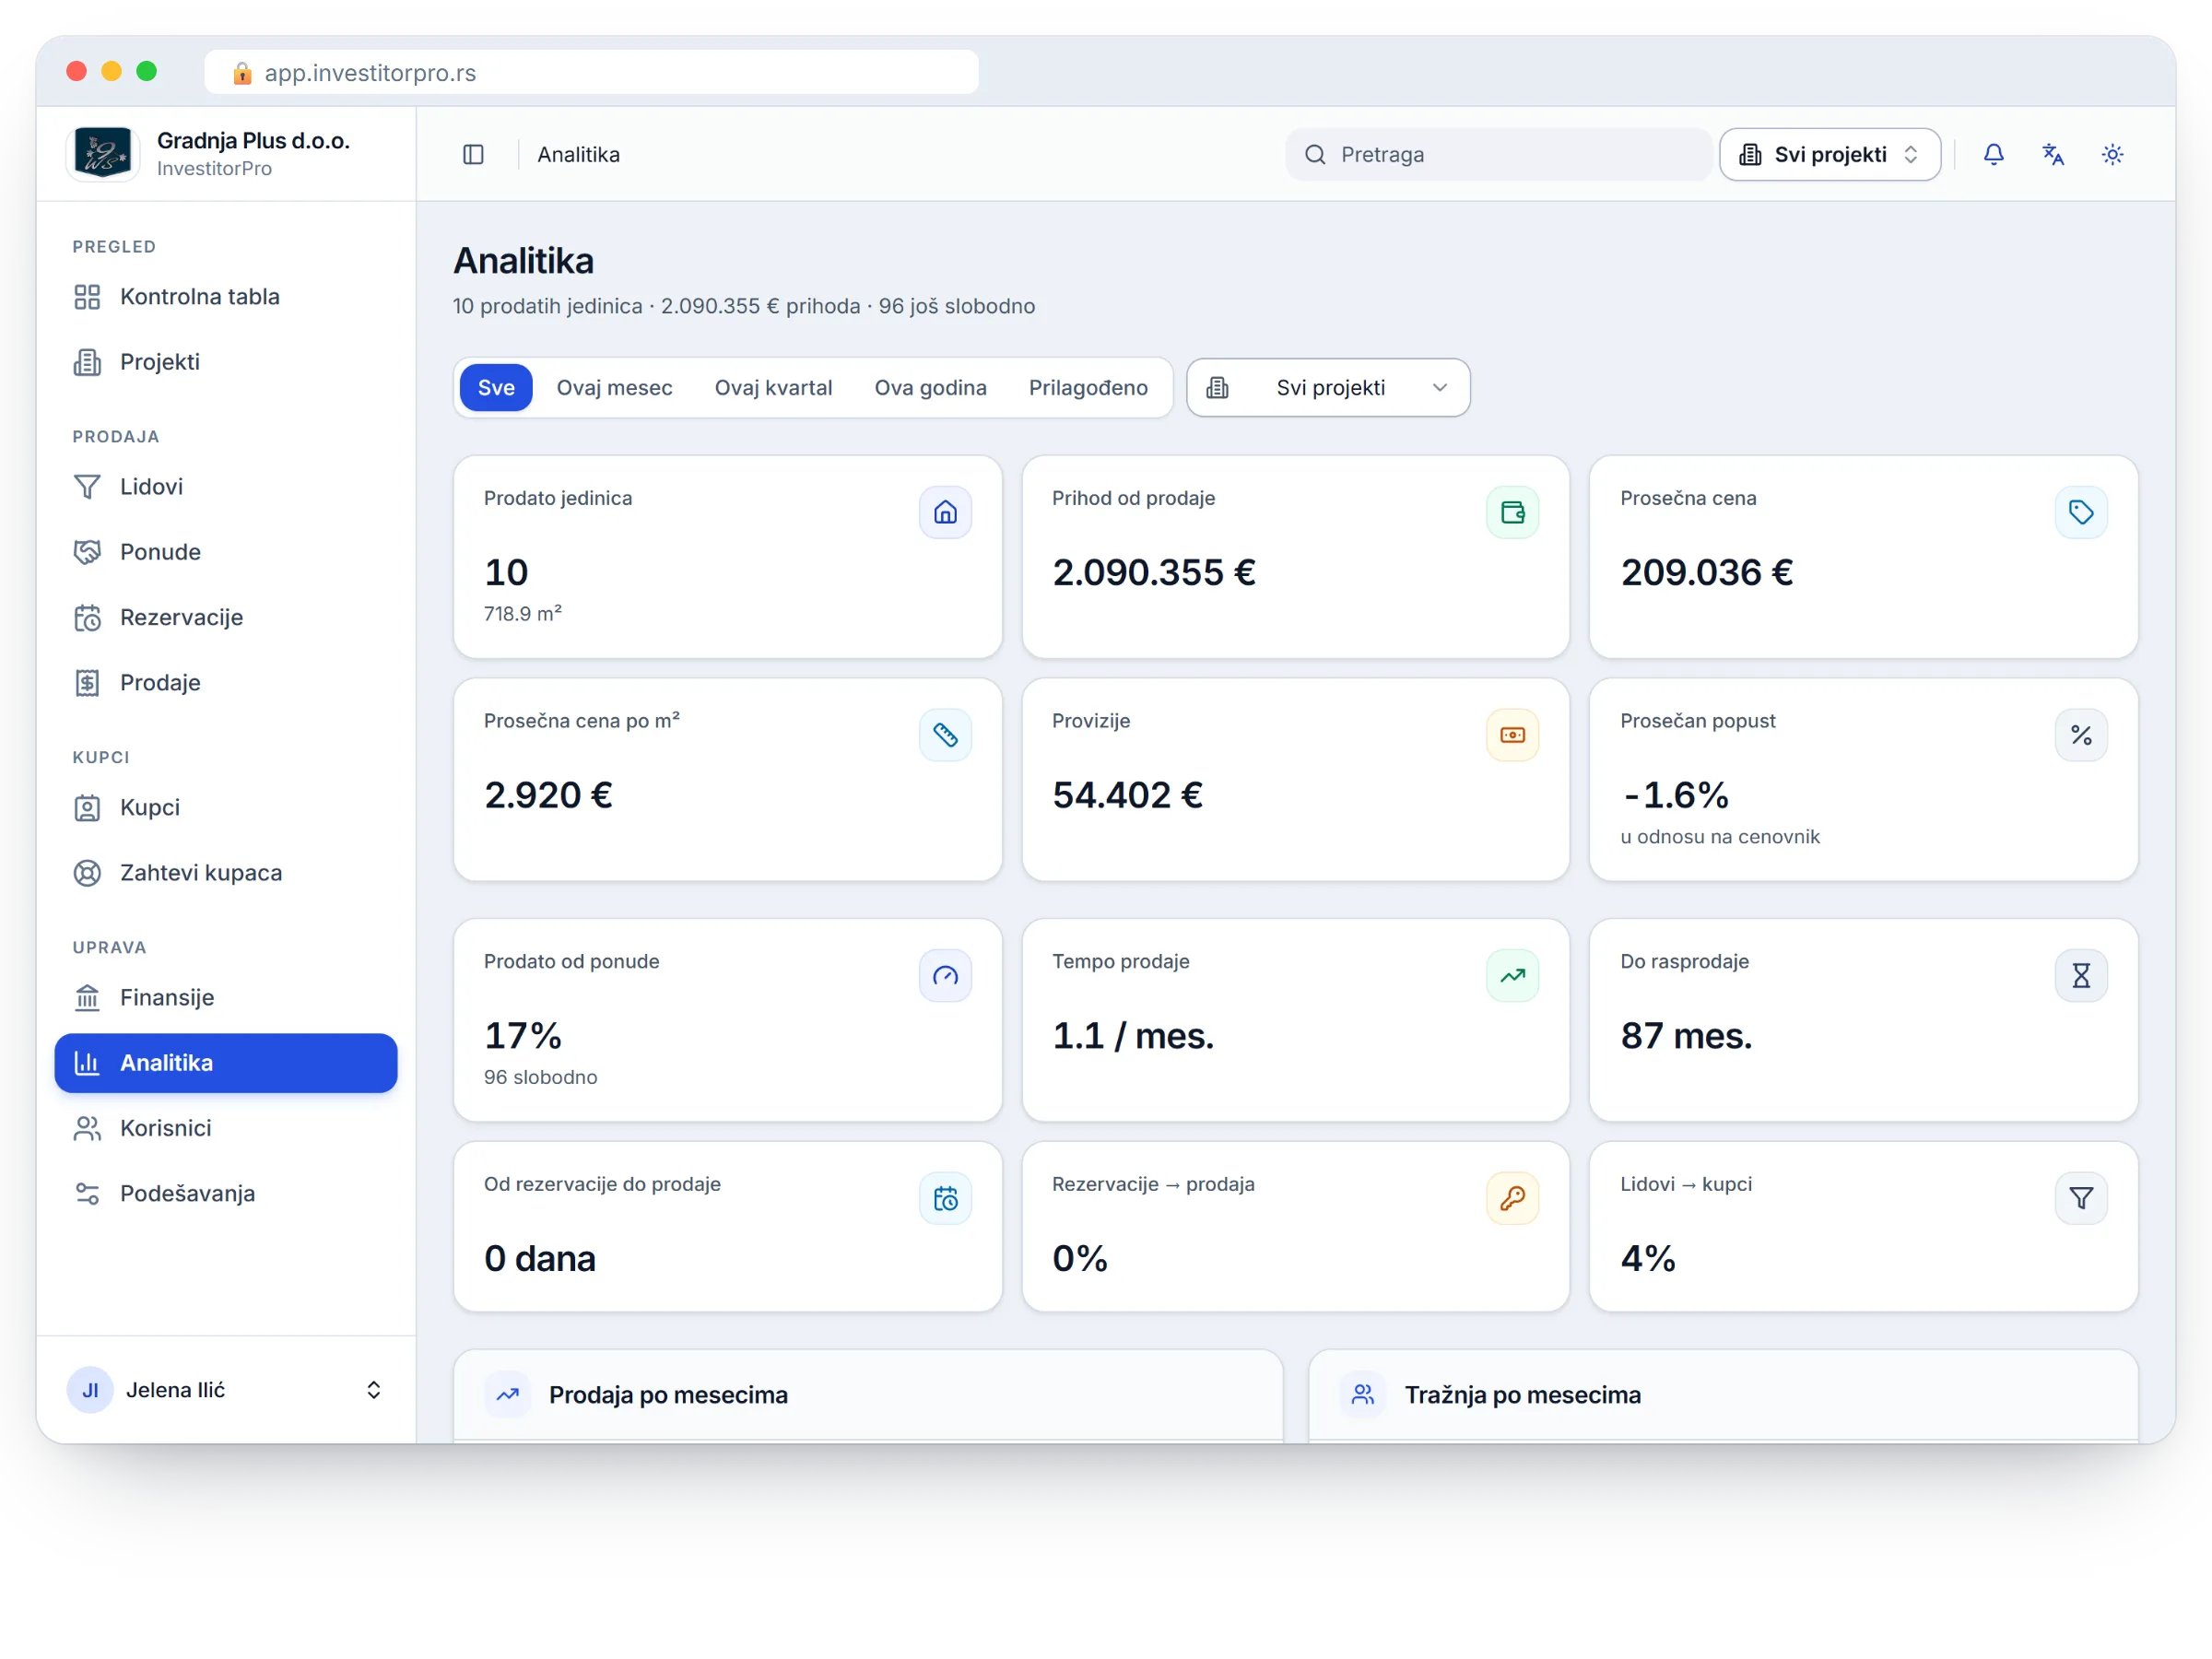Open Ponude in sidebar
2212x1659 pixels.
click(x=225, y=552)
